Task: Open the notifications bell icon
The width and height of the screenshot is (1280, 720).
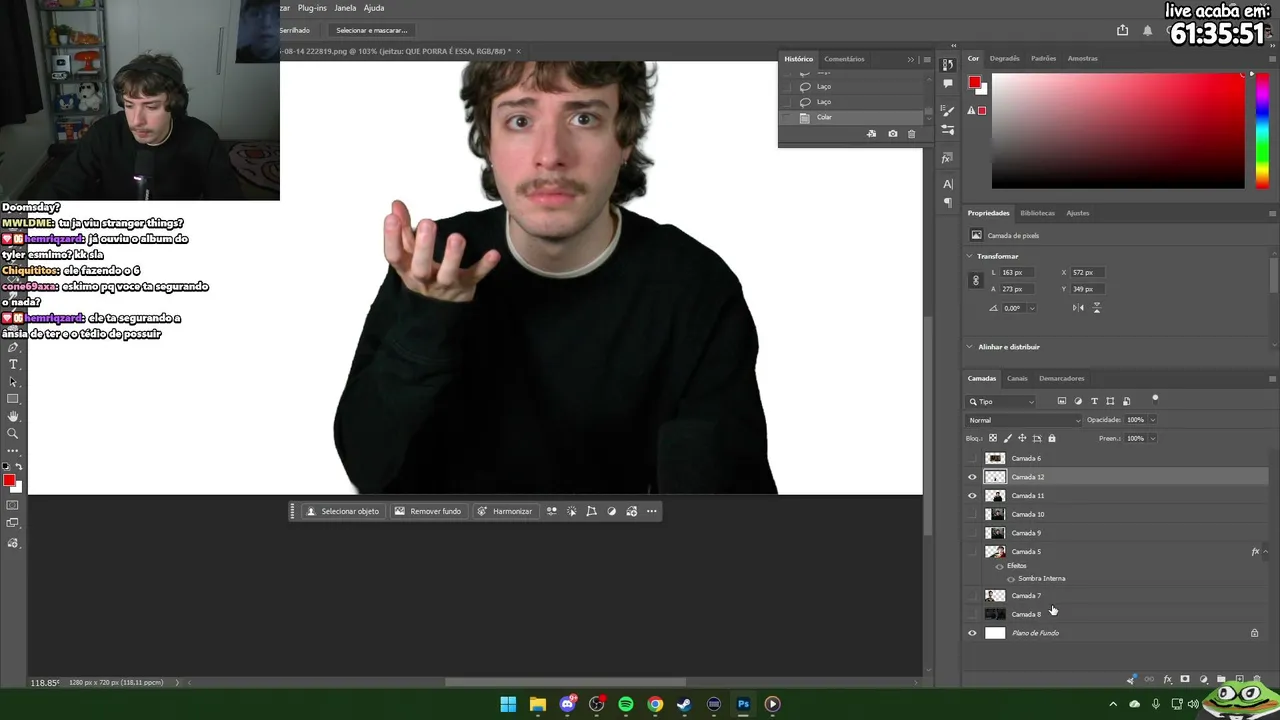Action: 1147,31
